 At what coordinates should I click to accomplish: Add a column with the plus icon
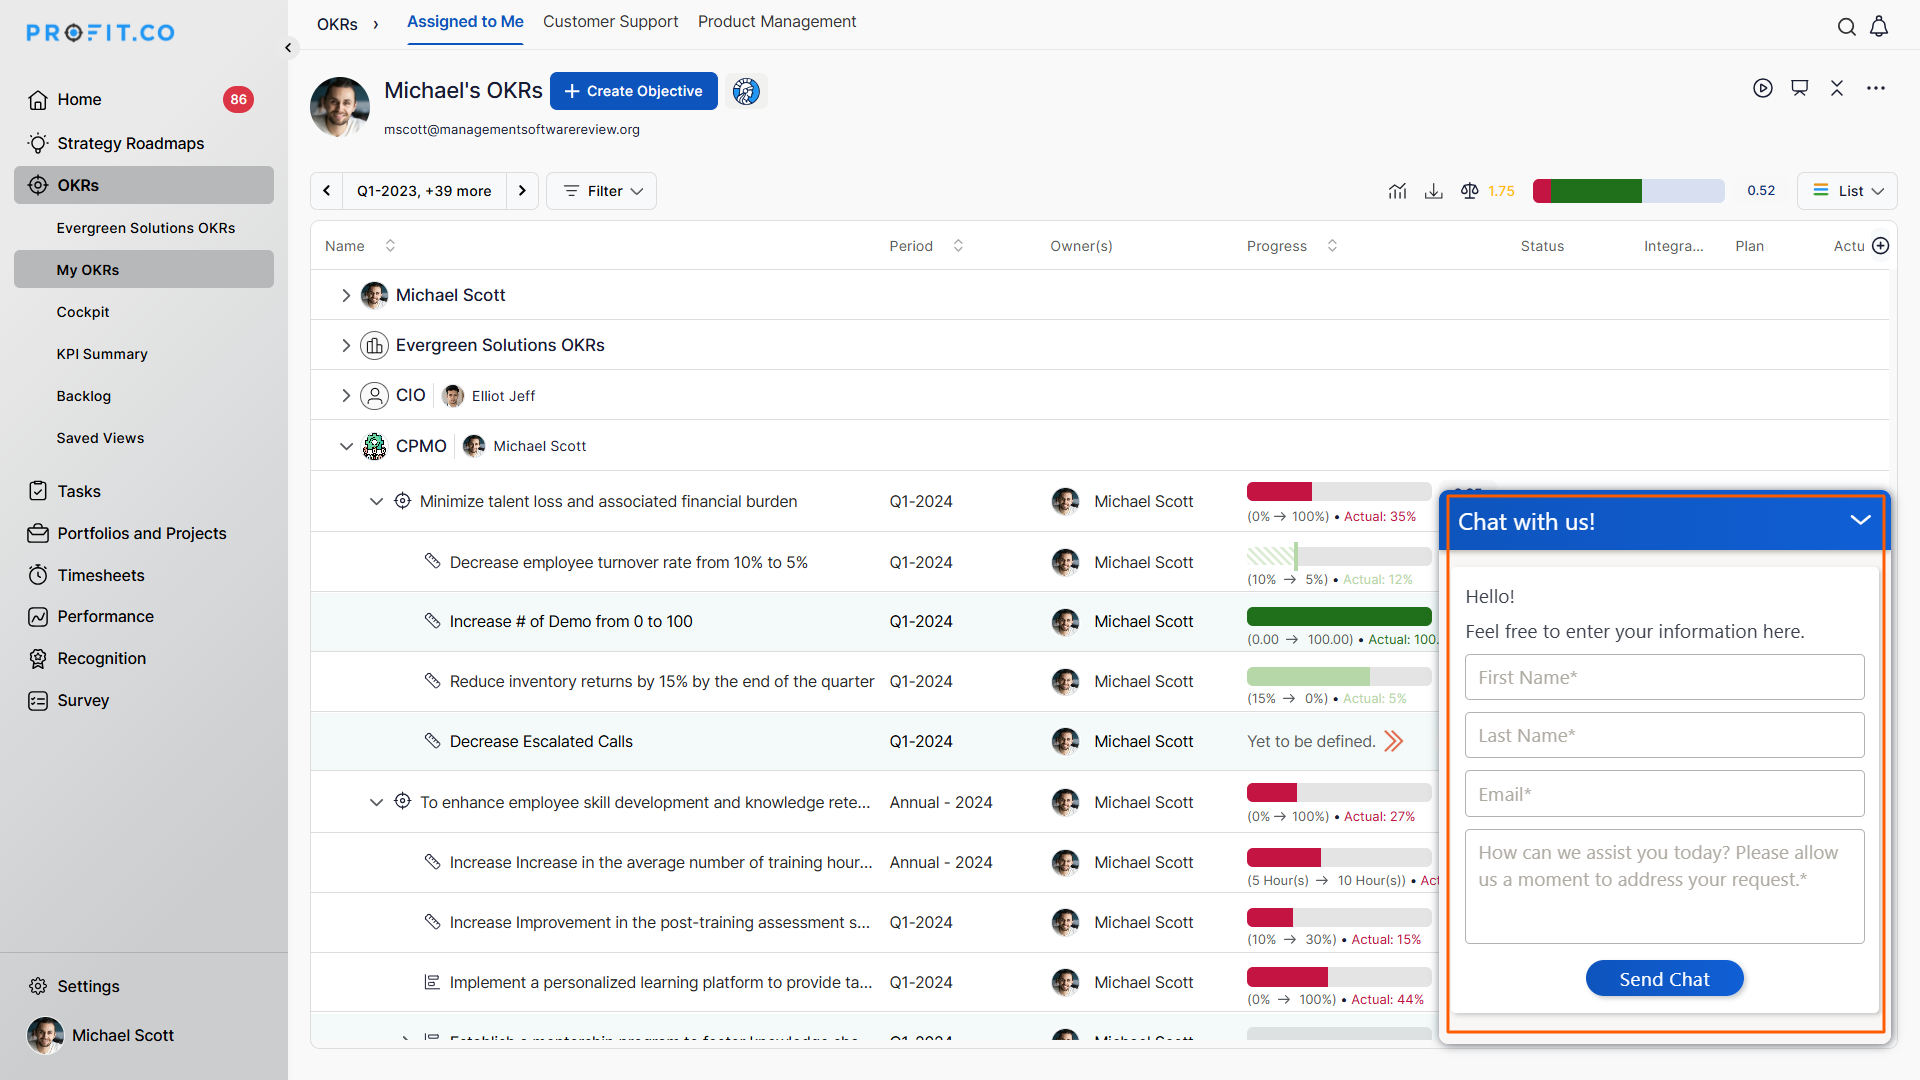1880,246
